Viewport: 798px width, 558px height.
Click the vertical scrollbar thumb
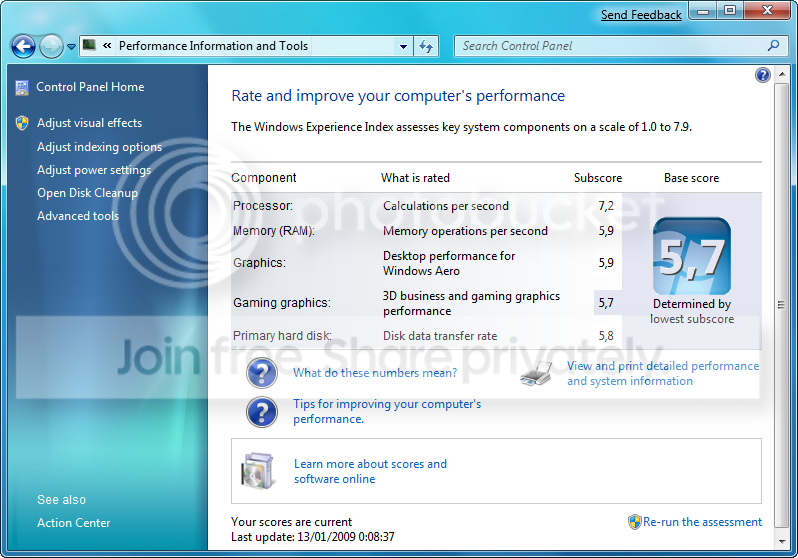click(781, 305)
